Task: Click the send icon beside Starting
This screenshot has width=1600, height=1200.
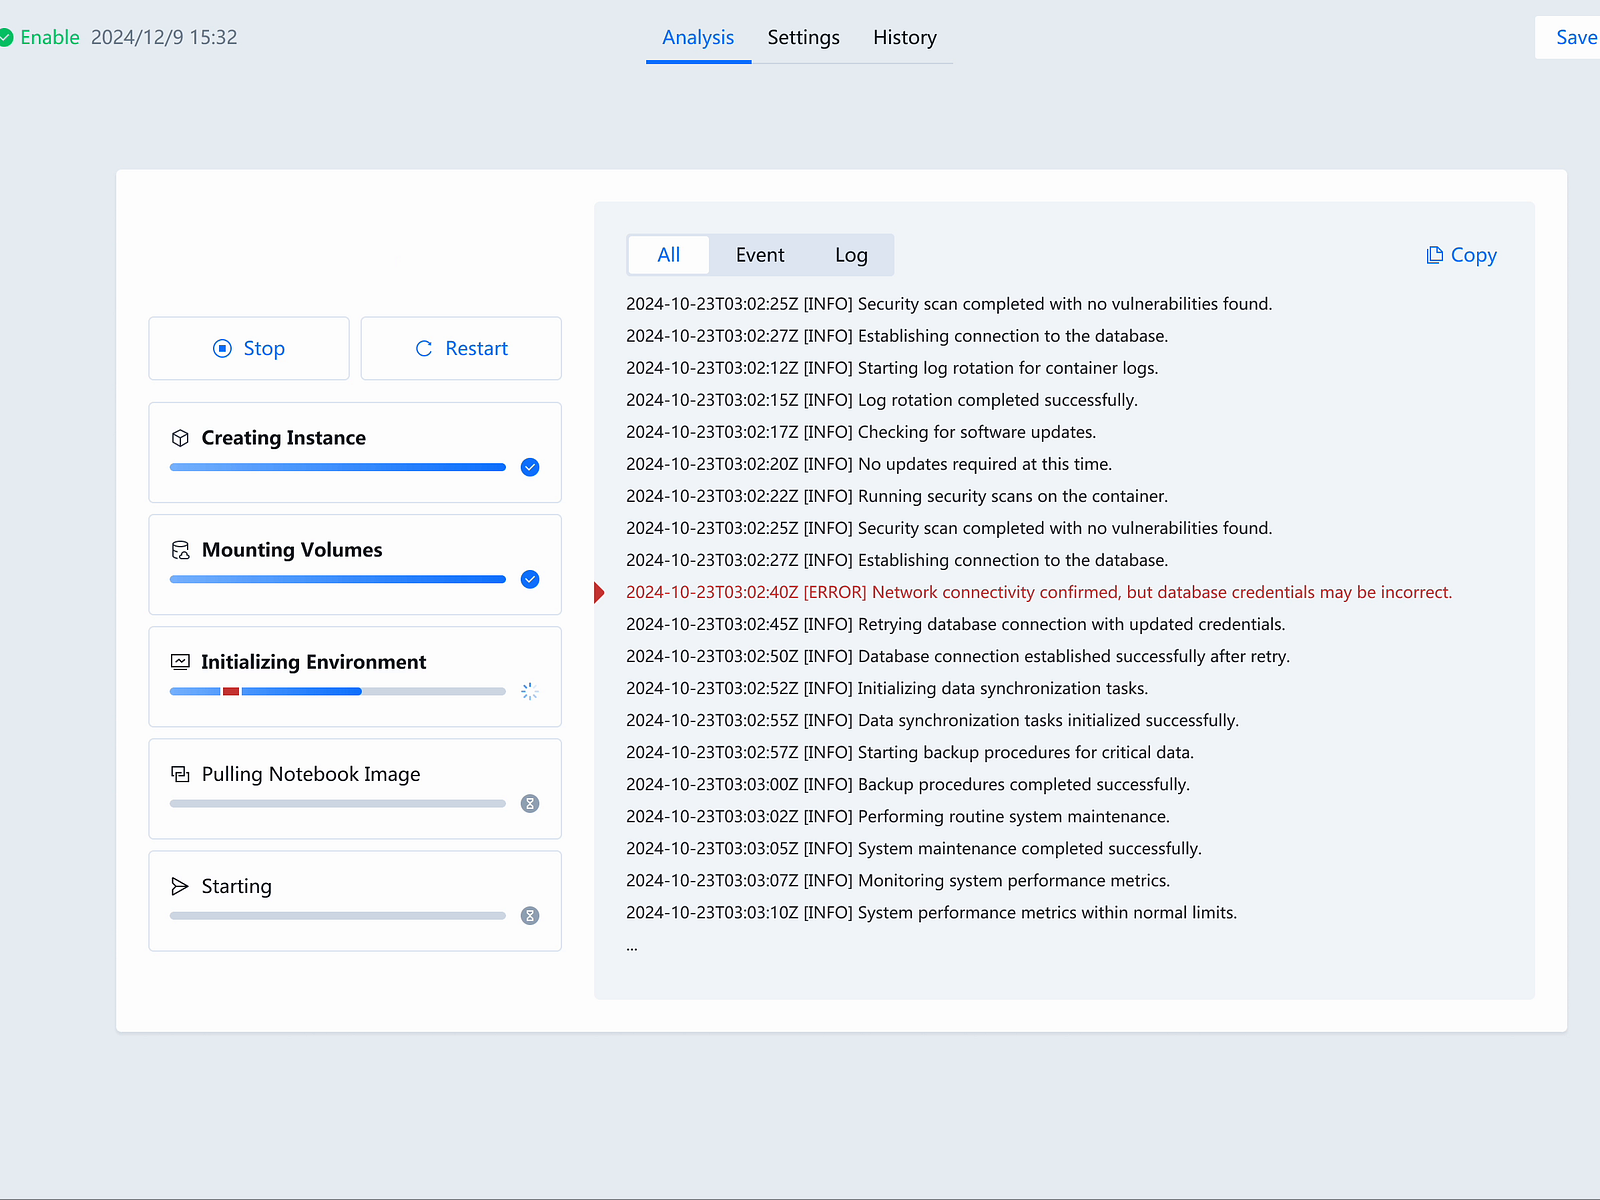Action: tap(181, 885)
